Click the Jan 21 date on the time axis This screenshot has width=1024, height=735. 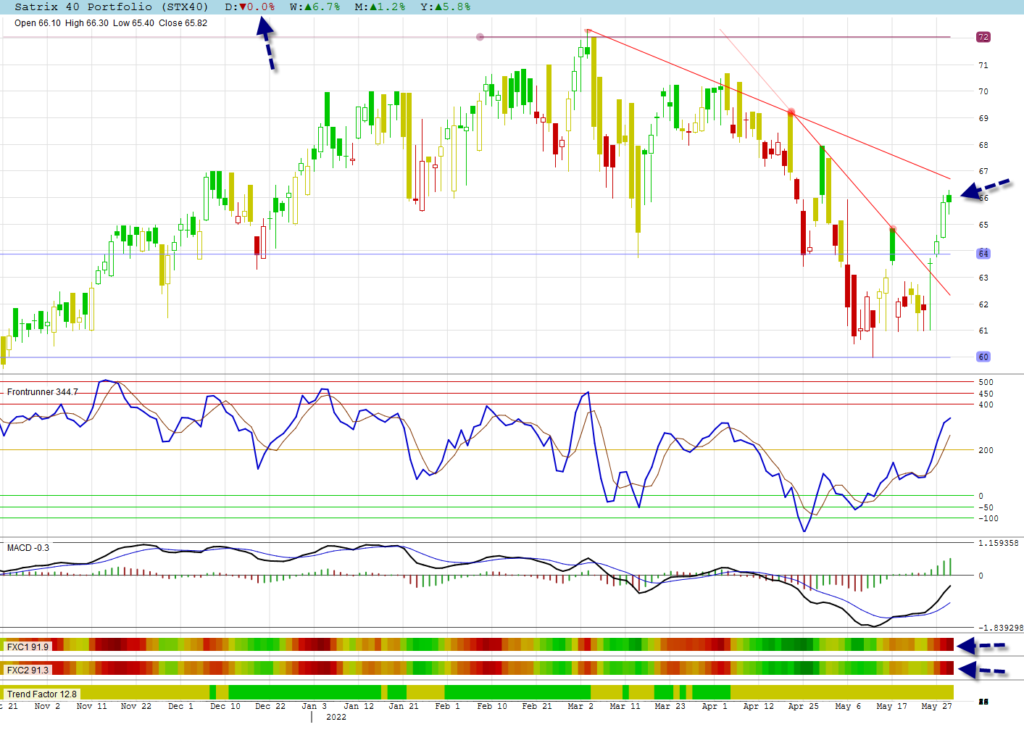pos(404,706)
